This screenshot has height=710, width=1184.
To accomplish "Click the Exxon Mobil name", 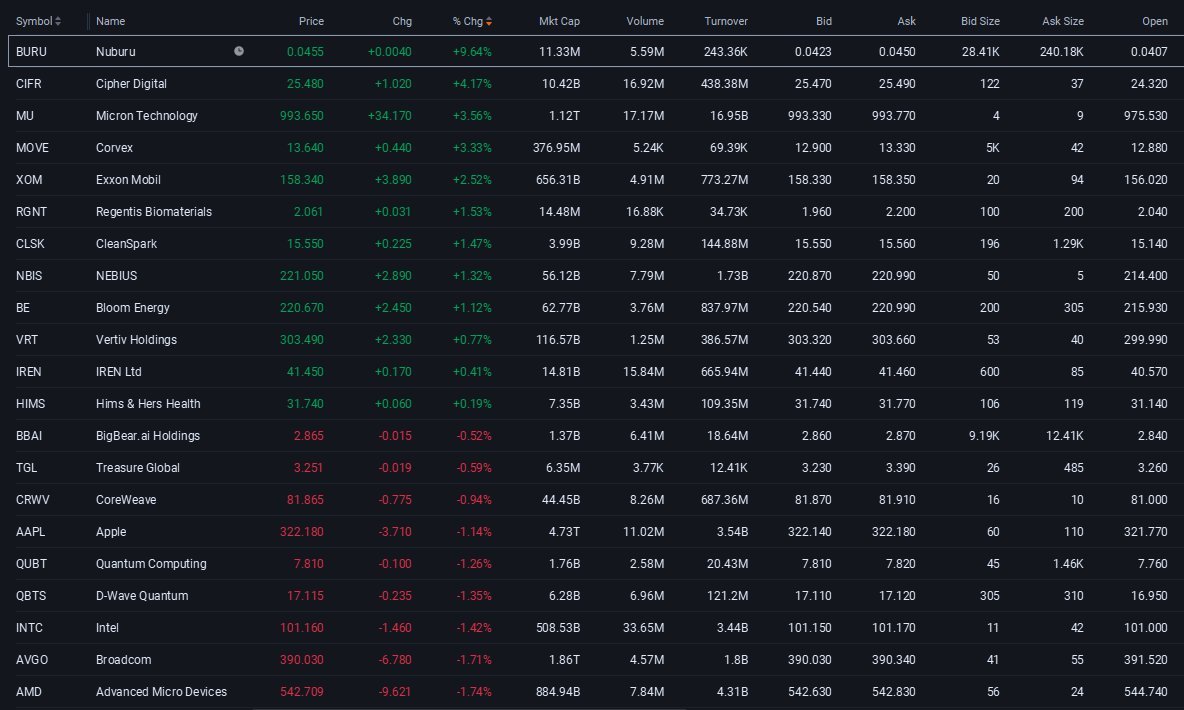I will (128, 180).
